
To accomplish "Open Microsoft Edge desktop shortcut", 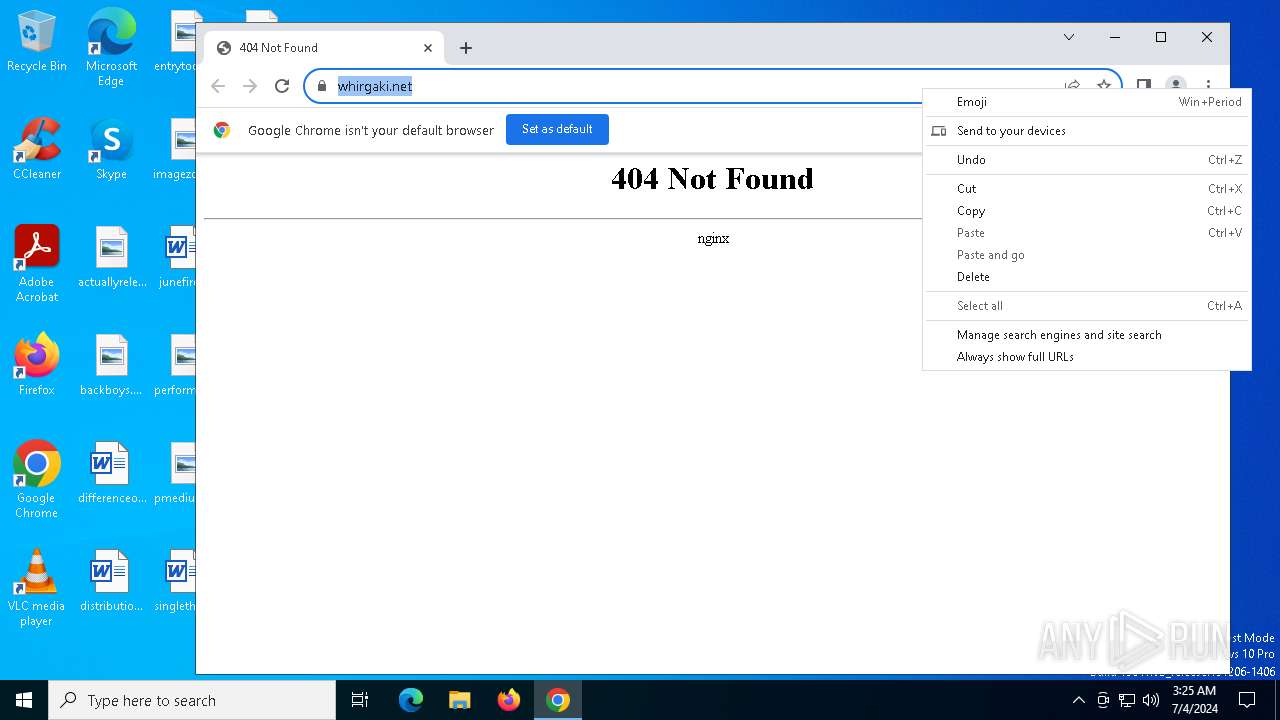I will click(x=111, y=48).
